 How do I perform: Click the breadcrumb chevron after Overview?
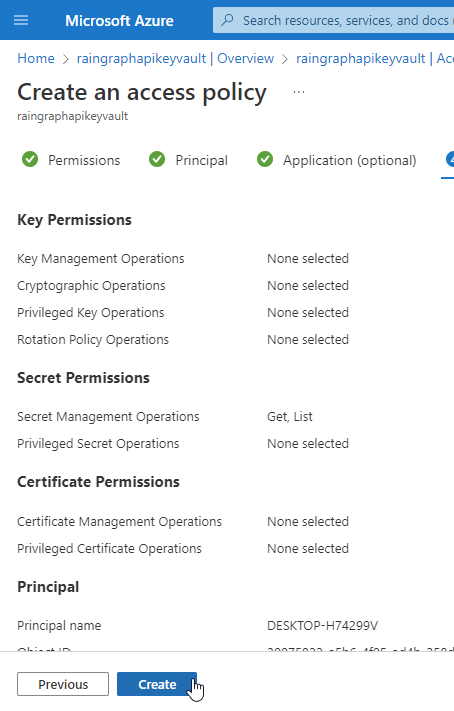coord(285,59)
